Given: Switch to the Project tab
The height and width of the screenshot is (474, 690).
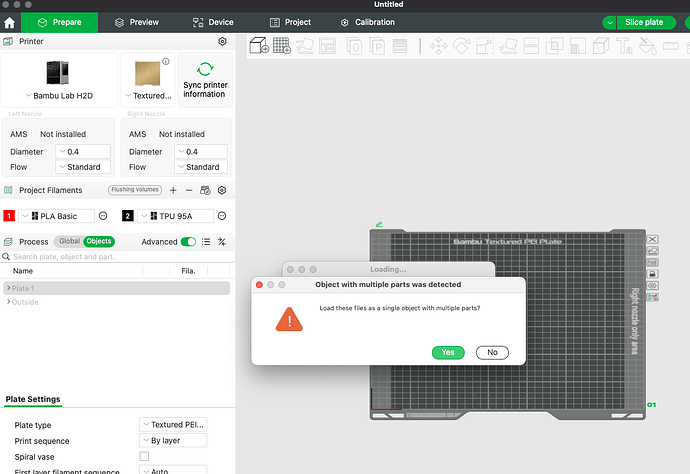Looking at the screenshot, I should tap(290, 22).
